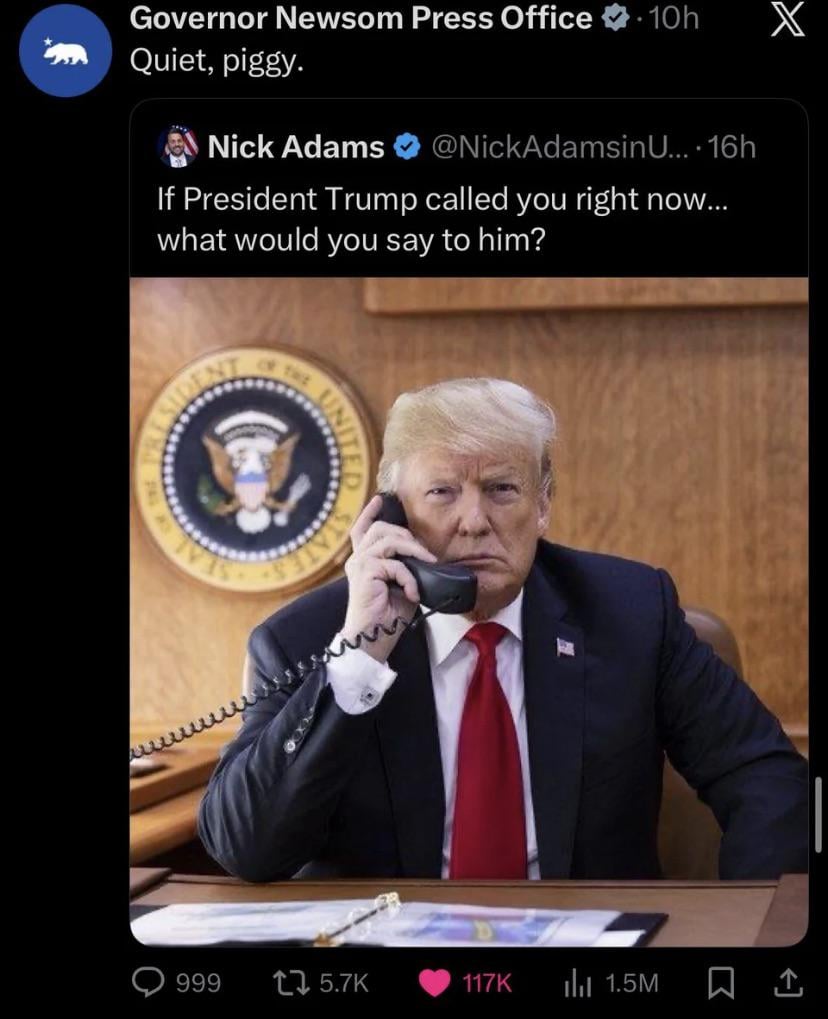The height and width of the screenshot is (1019, 828).
Task: Open the Nick Adams display name
Action: pos(296,147)
